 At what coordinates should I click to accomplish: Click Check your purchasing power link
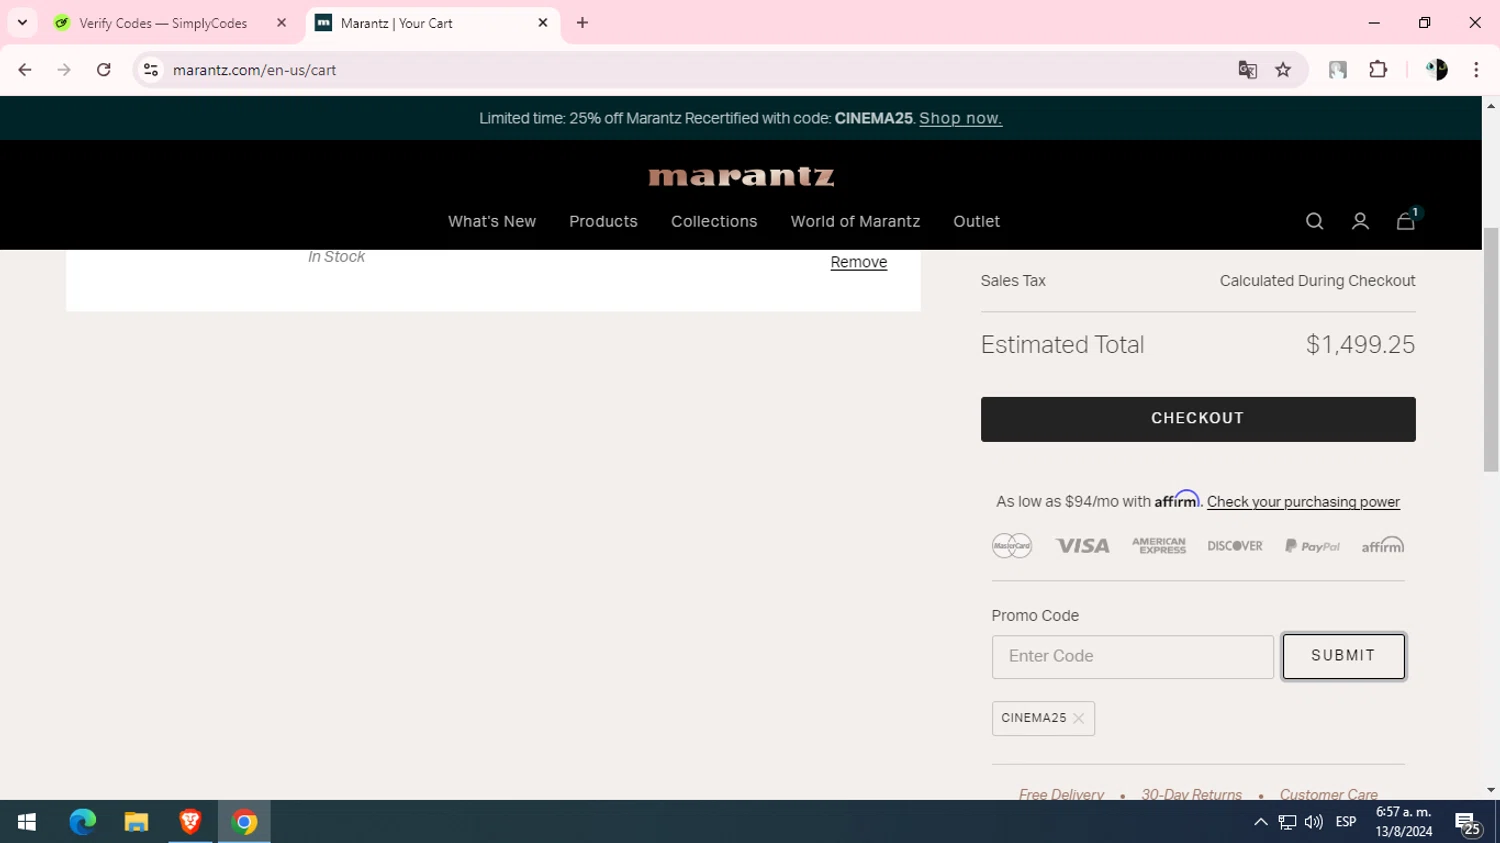(1303, 502)
